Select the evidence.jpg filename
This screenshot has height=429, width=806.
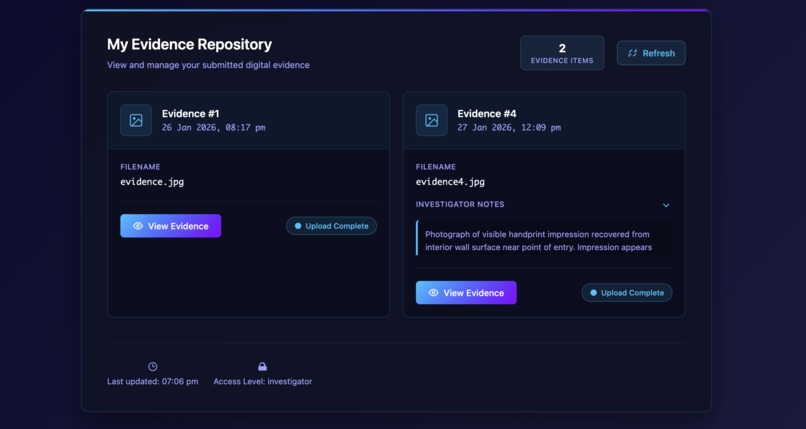pos(152,182)
